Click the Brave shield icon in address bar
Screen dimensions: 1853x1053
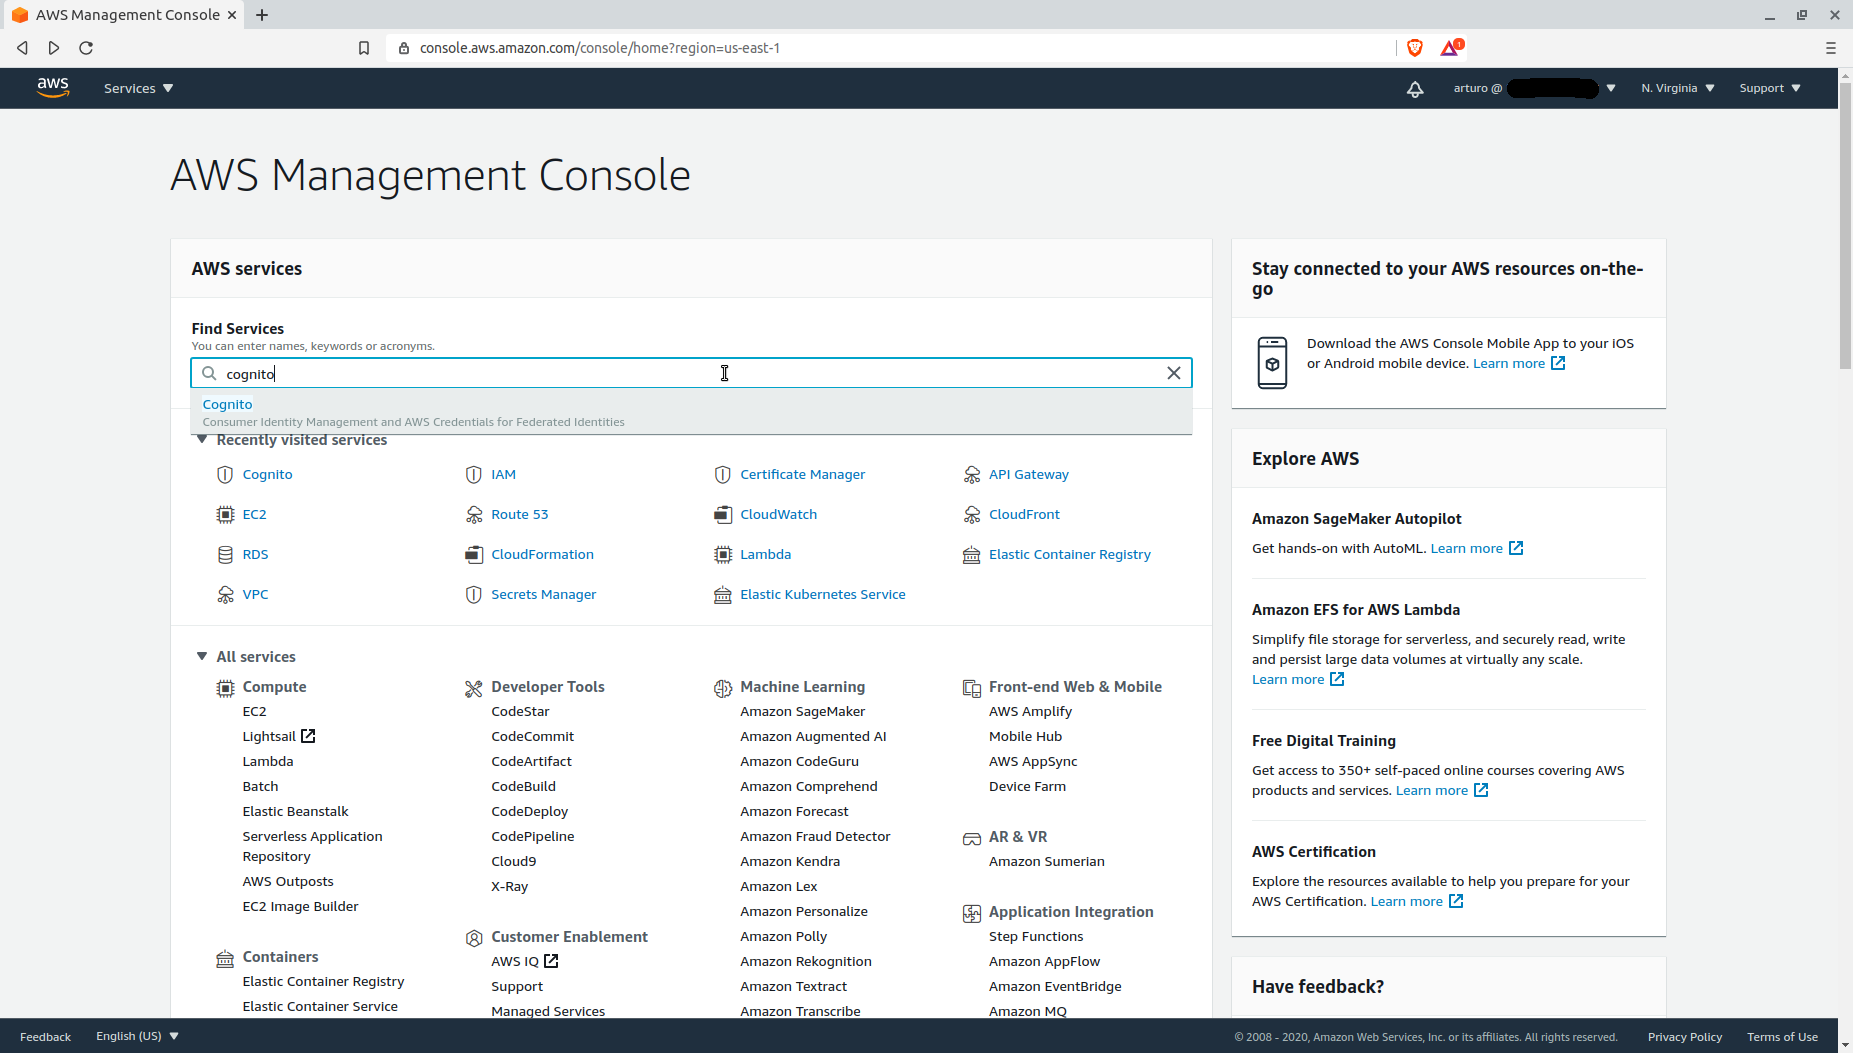click(x=1414, y=47)
